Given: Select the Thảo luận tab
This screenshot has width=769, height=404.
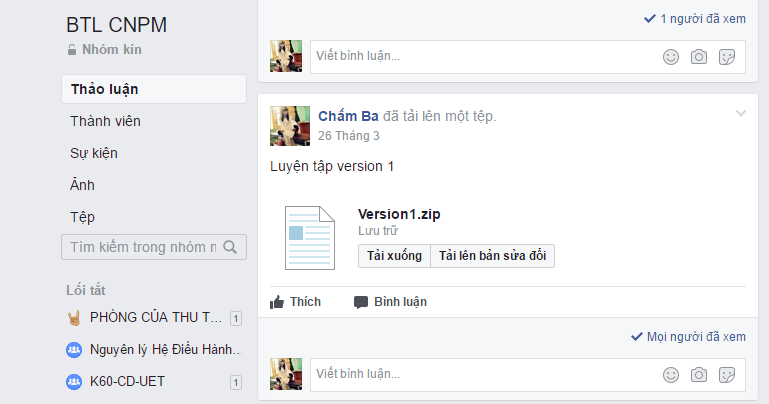Looking at the screenshot, I should click(x=104, y=89).
